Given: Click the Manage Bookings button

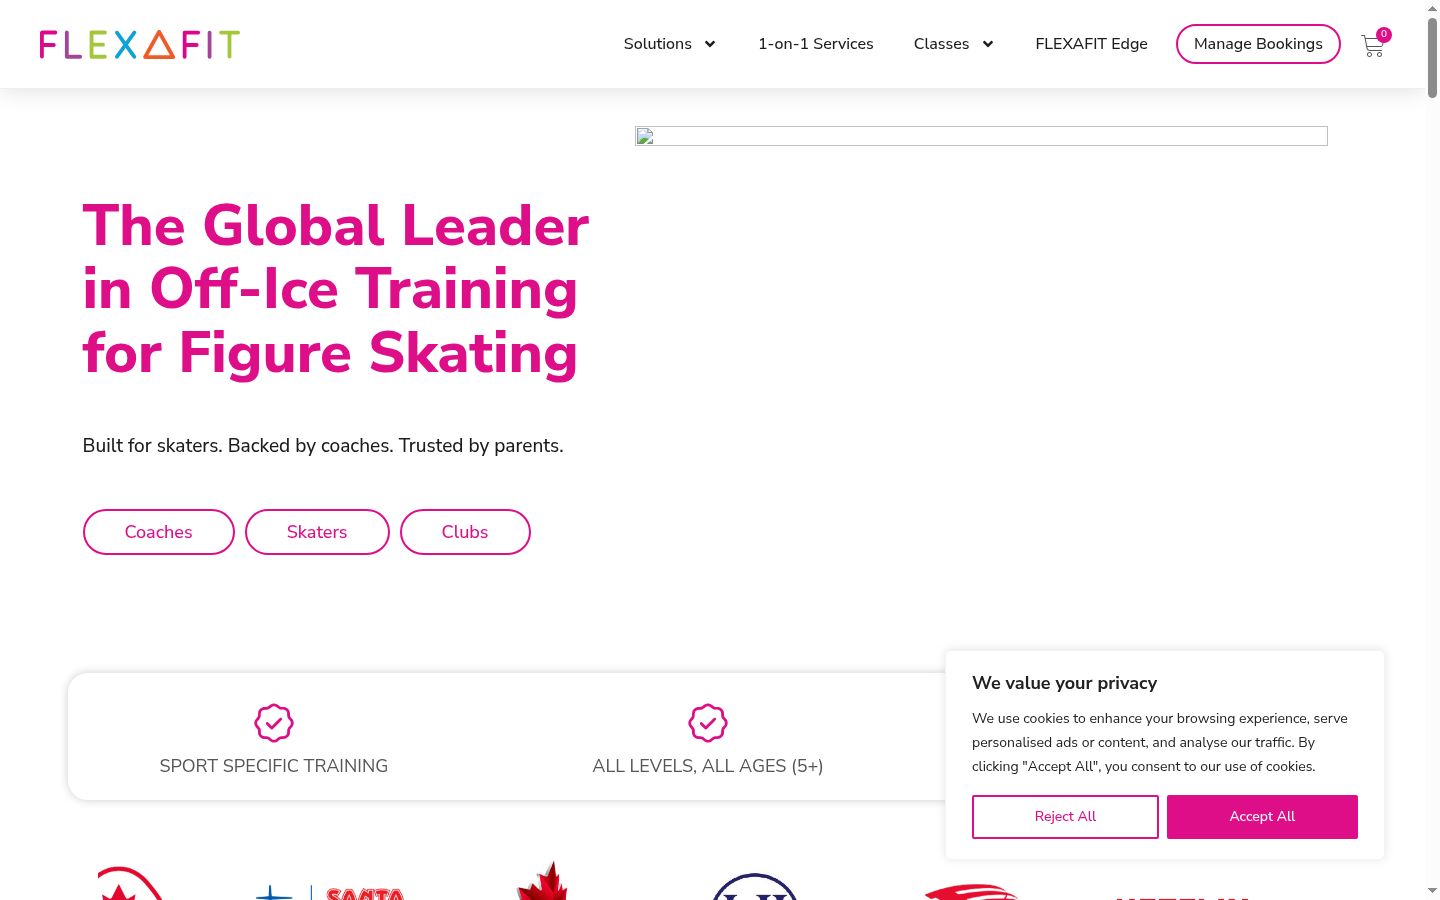Looking at the screenshot, I should pos(1258,44).
